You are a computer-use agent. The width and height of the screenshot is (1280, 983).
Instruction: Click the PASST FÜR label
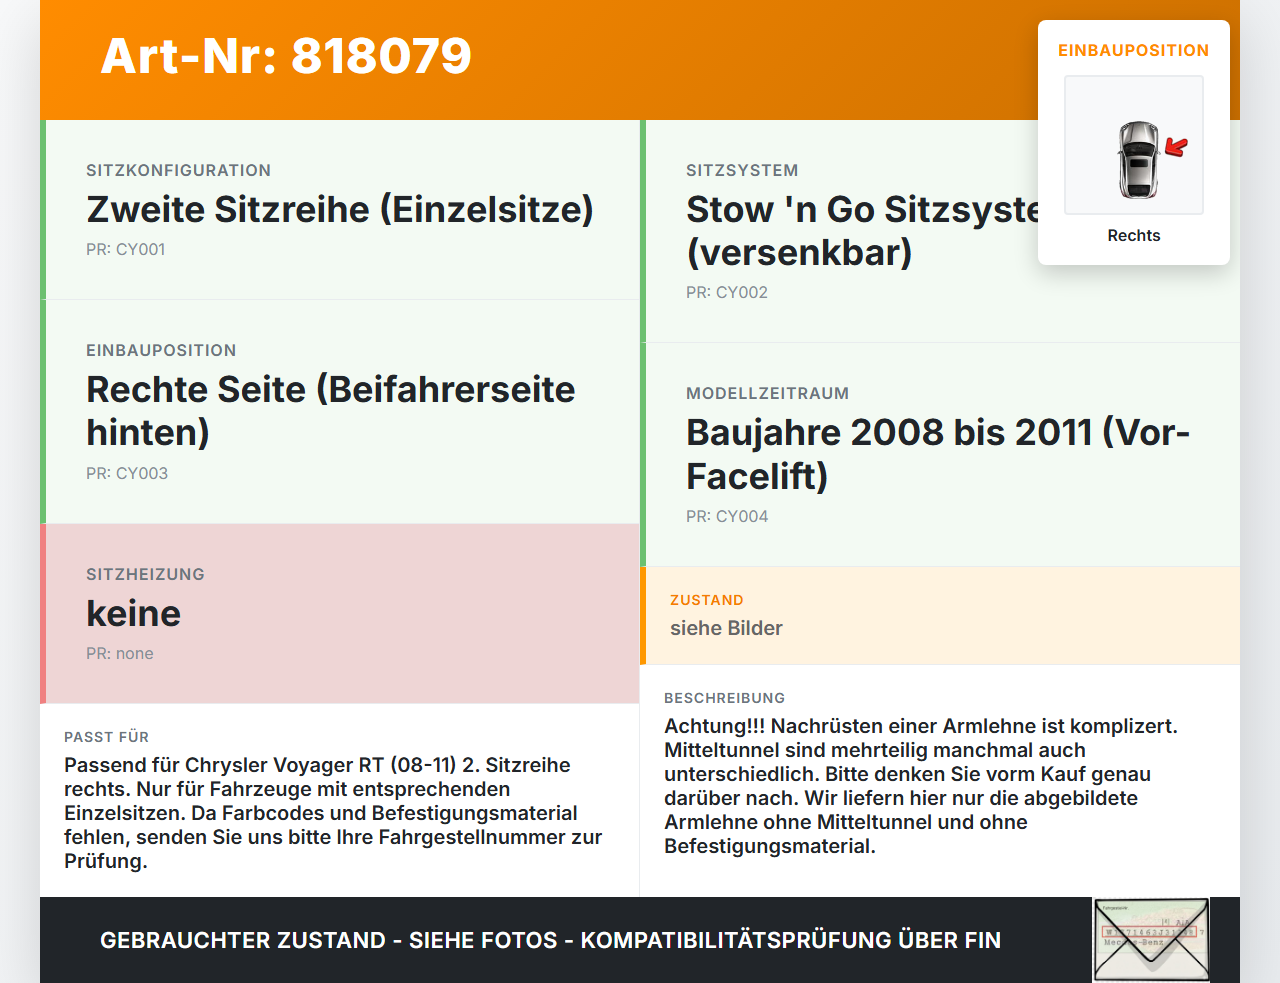click(106, 737)
